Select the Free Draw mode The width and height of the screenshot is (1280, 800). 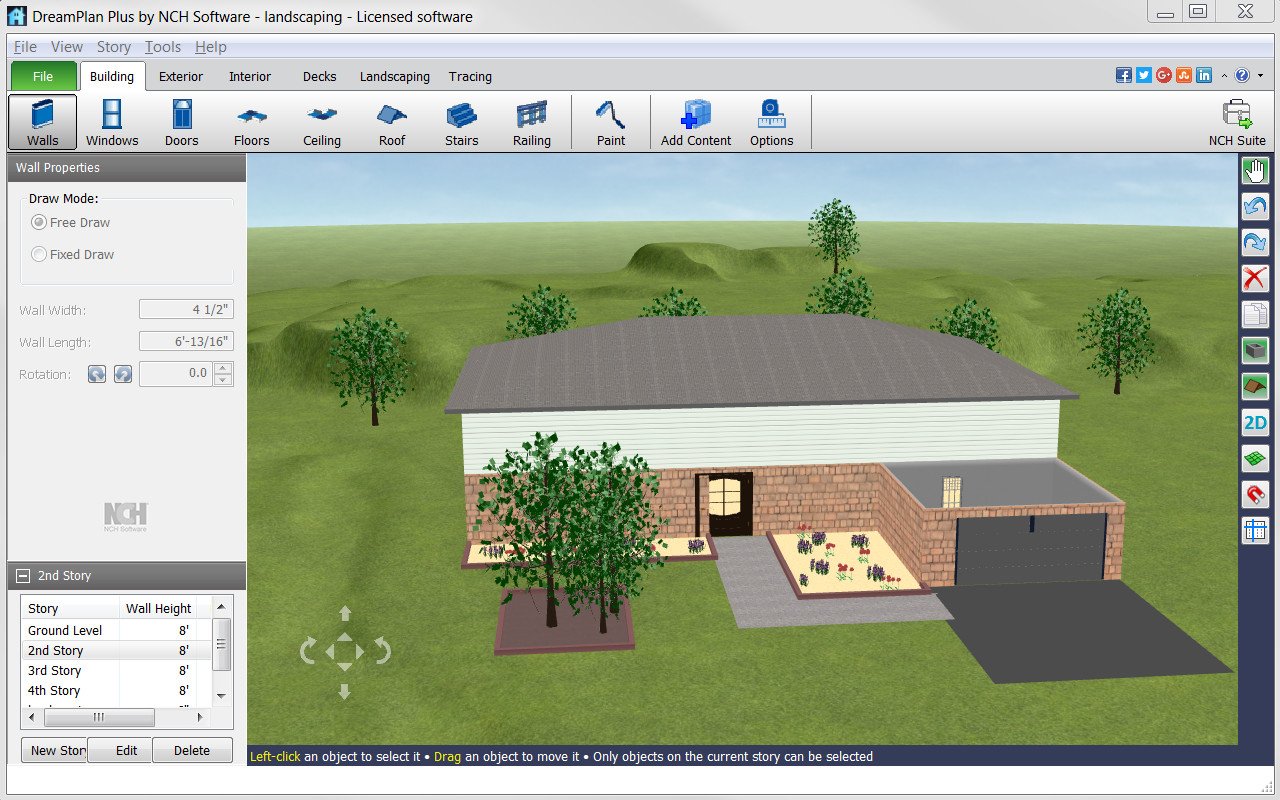[38, 222]
